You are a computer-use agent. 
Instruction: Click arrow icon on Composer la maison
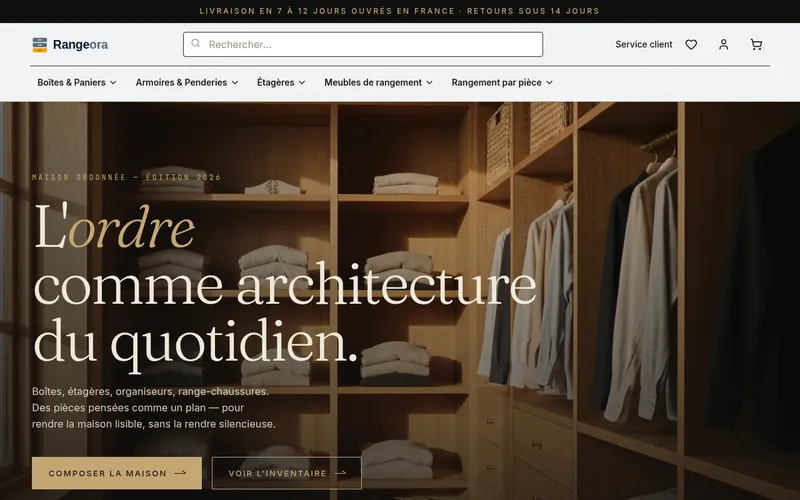point(180,473)
